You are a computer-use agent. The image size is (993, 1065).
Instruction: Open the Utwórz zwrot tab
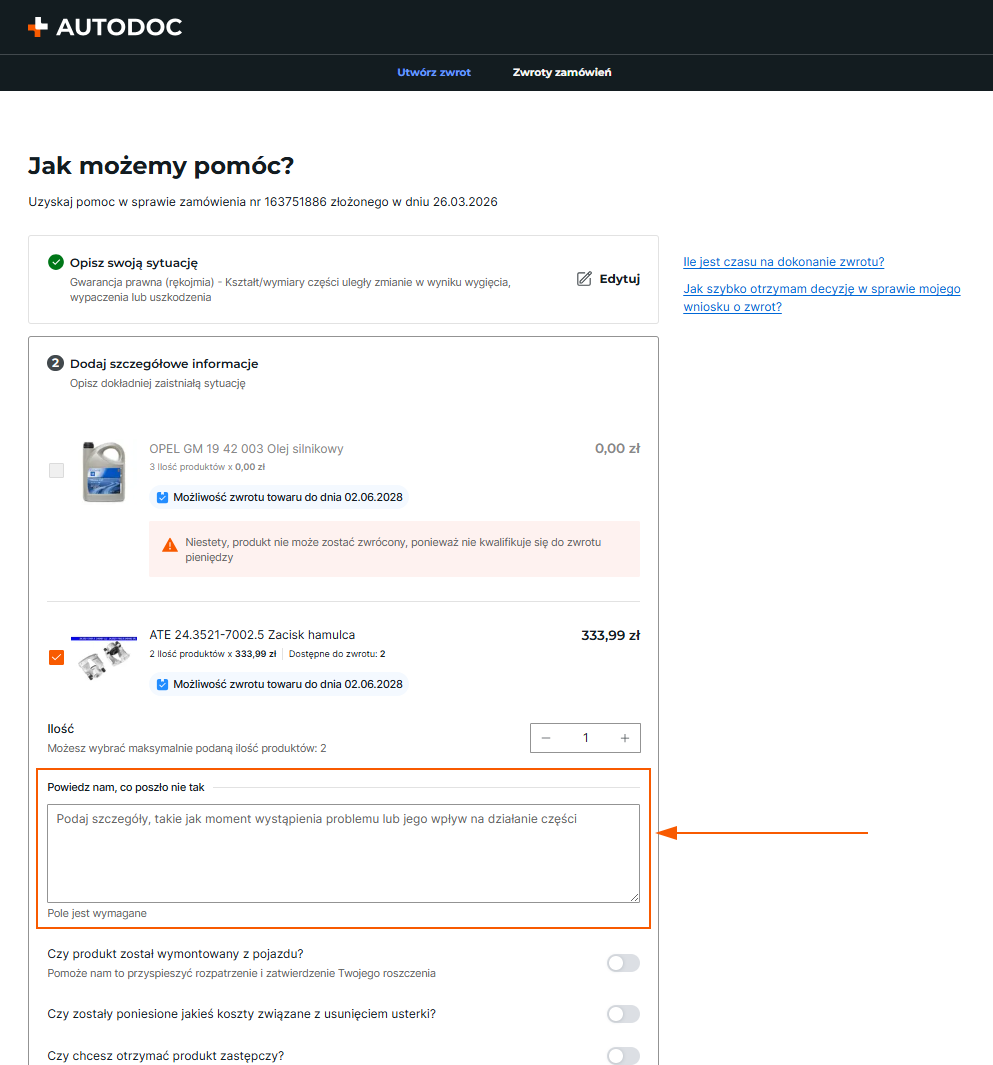click(434, 72)
